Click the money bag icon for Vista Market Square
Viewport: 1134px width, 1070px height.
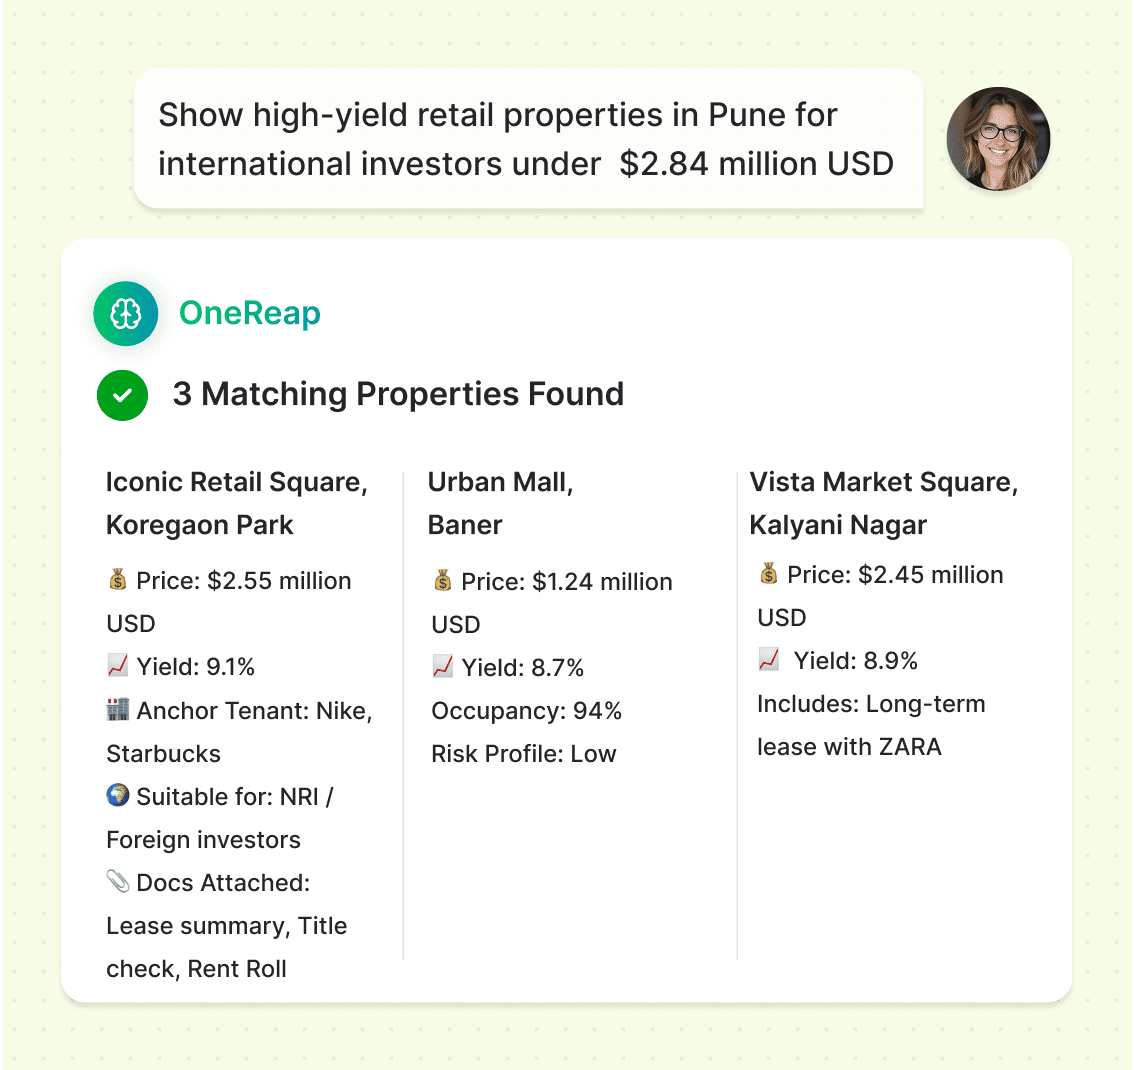(x=768, y=574)
